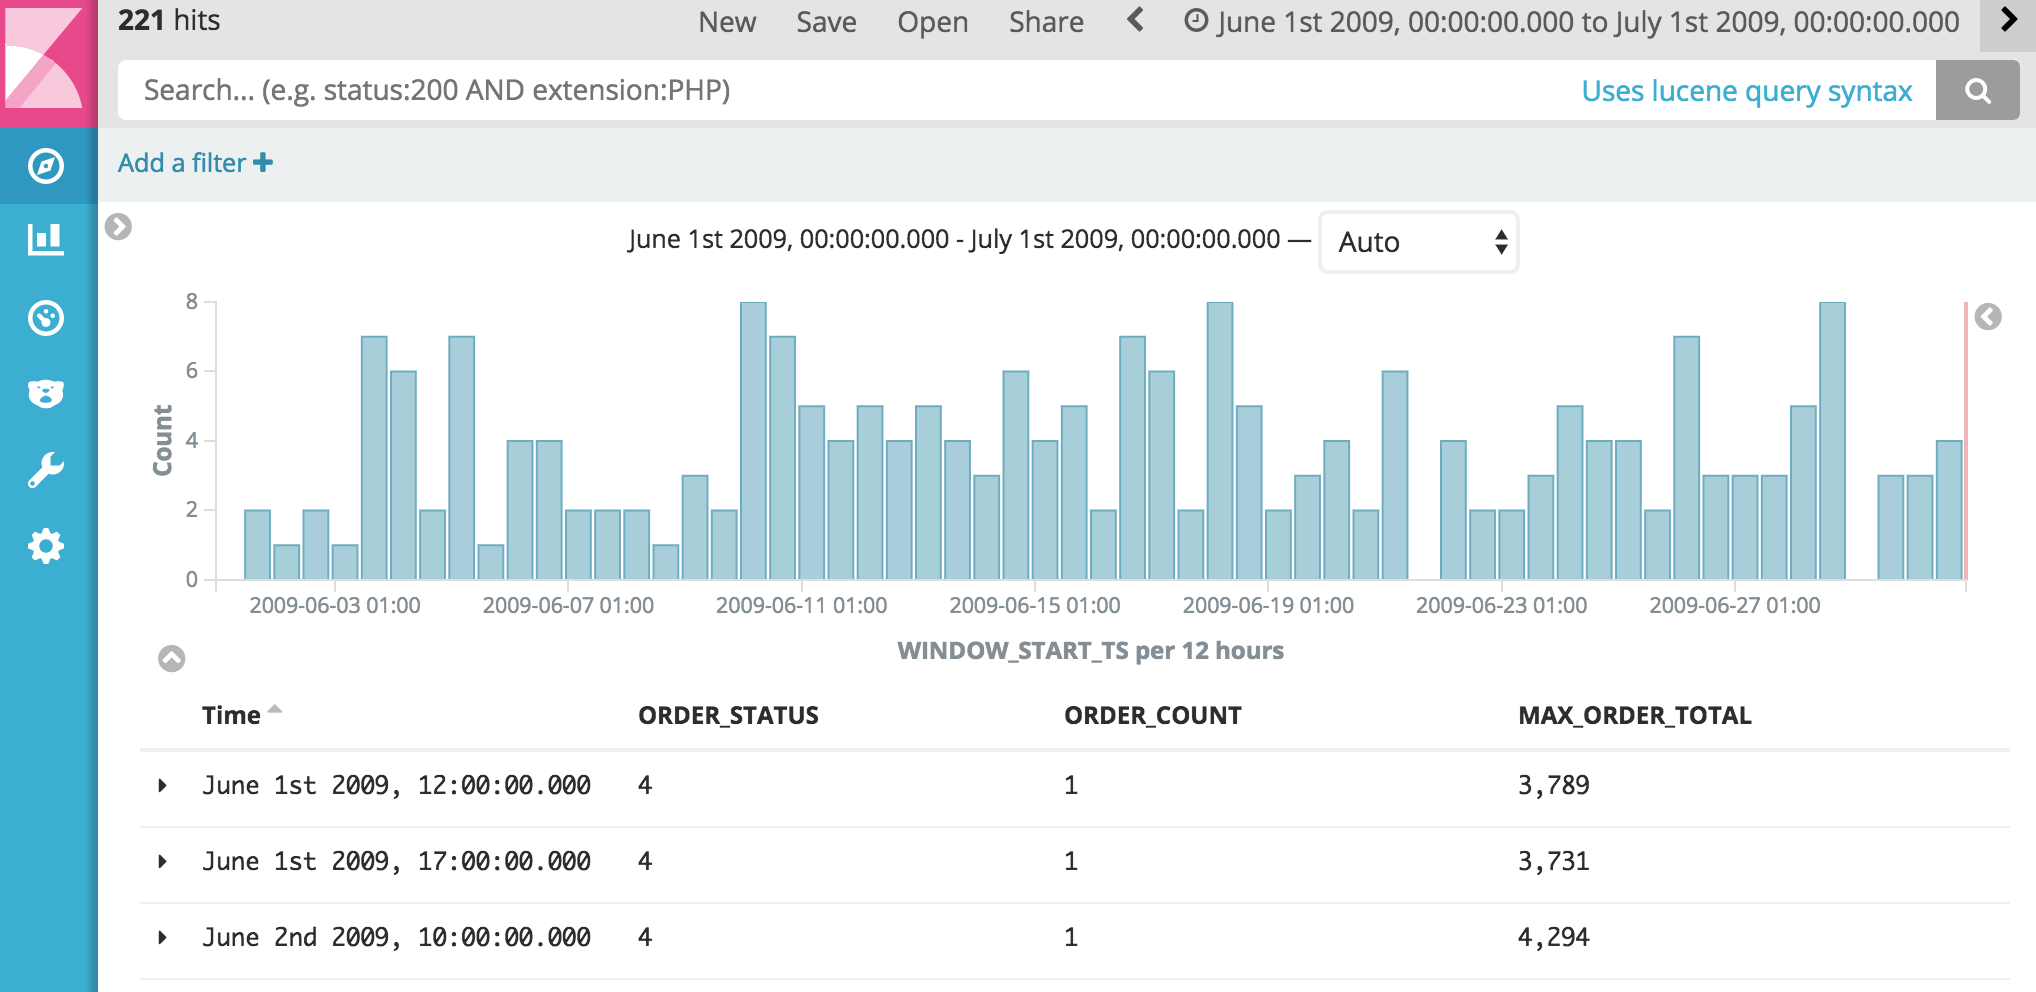Viewport: 2036px width, 992px height.
Task: Open the Timelion icon in sidebar
Action: [46, 394]
